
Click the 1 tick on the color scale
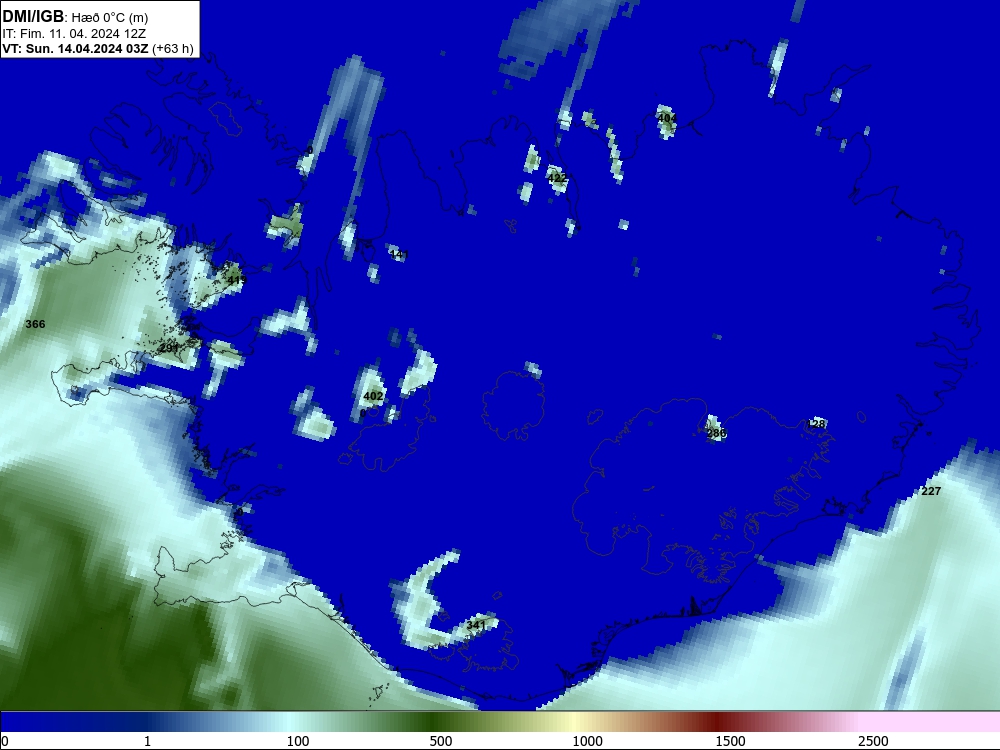coord(147,741)
